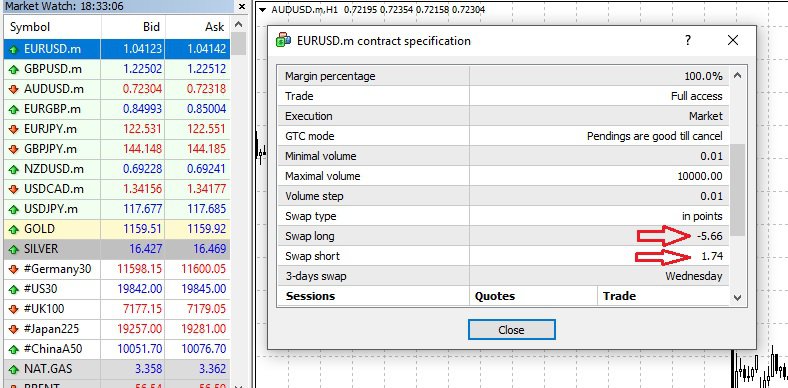
Task: Click the red down arrow beside AUDUSD.m
Action: pyautogui.click(x=14, y=89)
